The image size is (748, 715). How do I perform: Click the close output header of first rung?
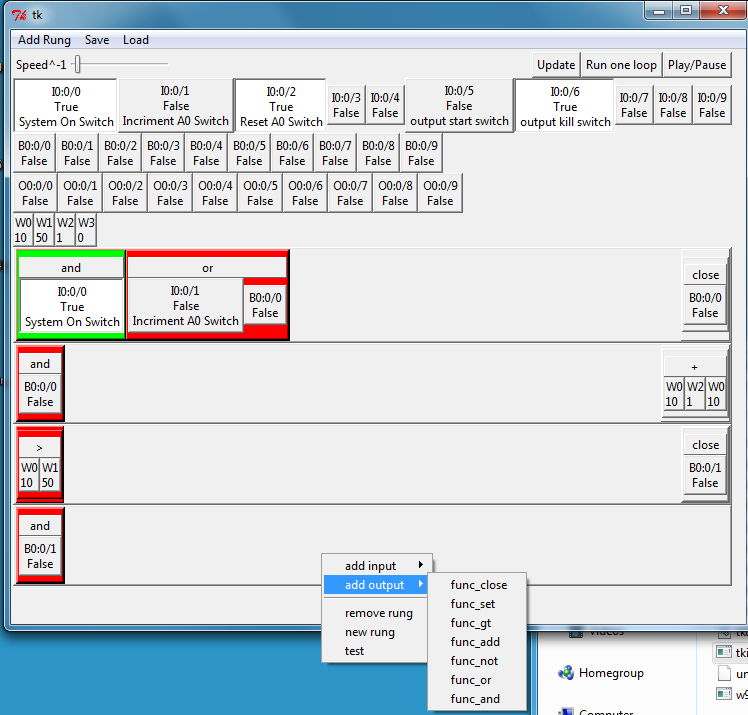[705, 275]
